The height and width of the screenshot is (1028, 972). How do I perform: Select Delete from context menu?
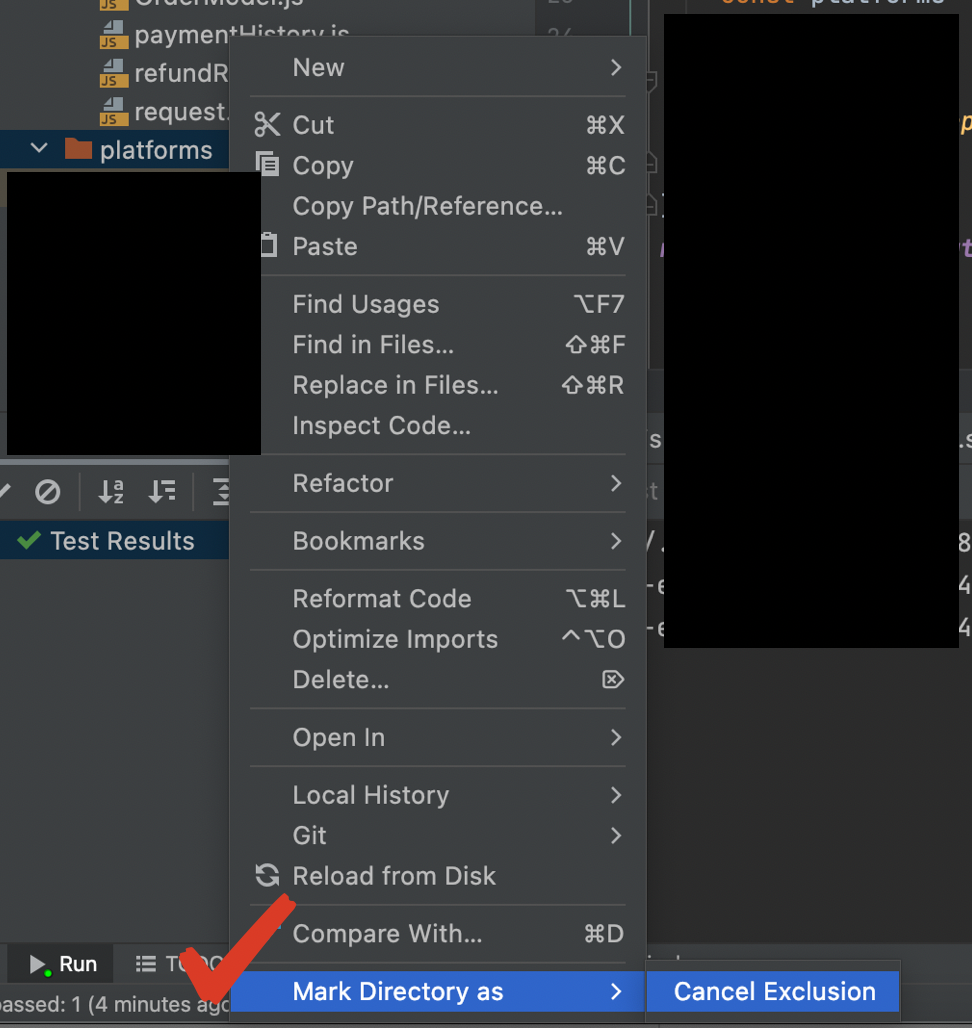point(438,680)
